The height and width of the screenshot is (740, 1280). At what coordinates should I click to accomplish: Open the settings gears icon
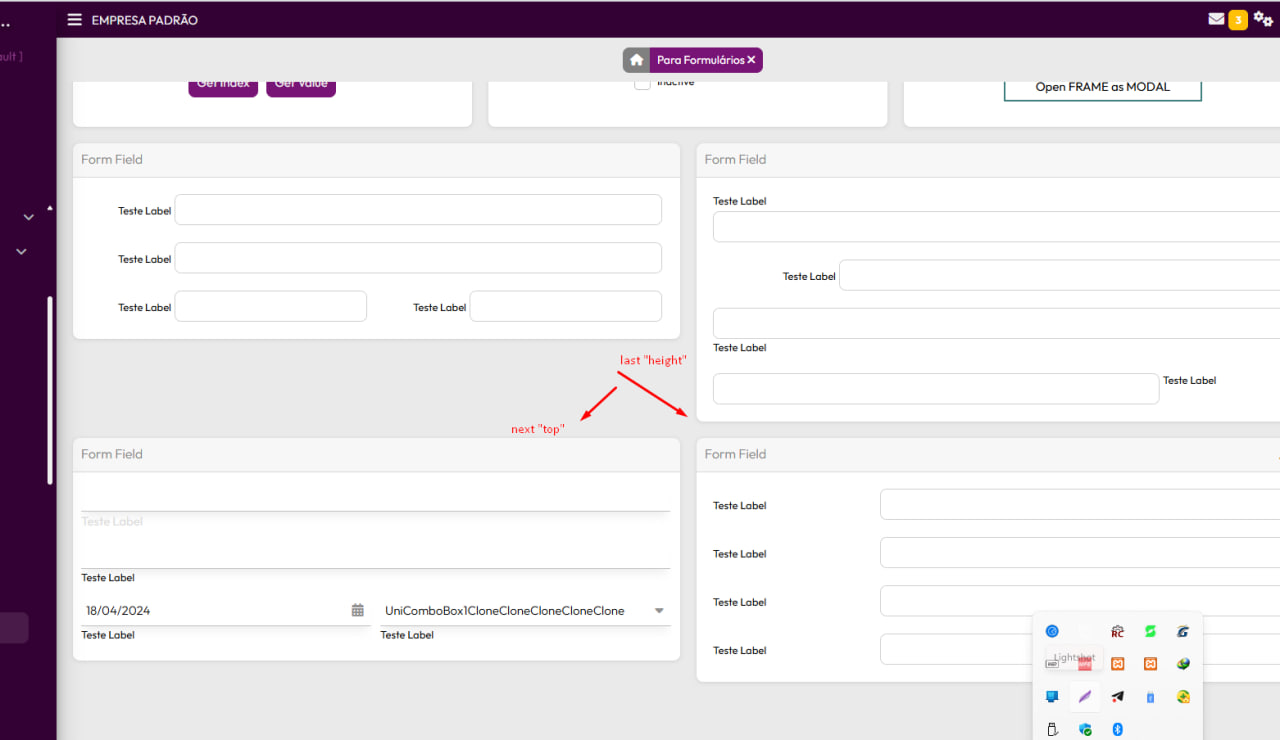click(x=1263, y=19)
